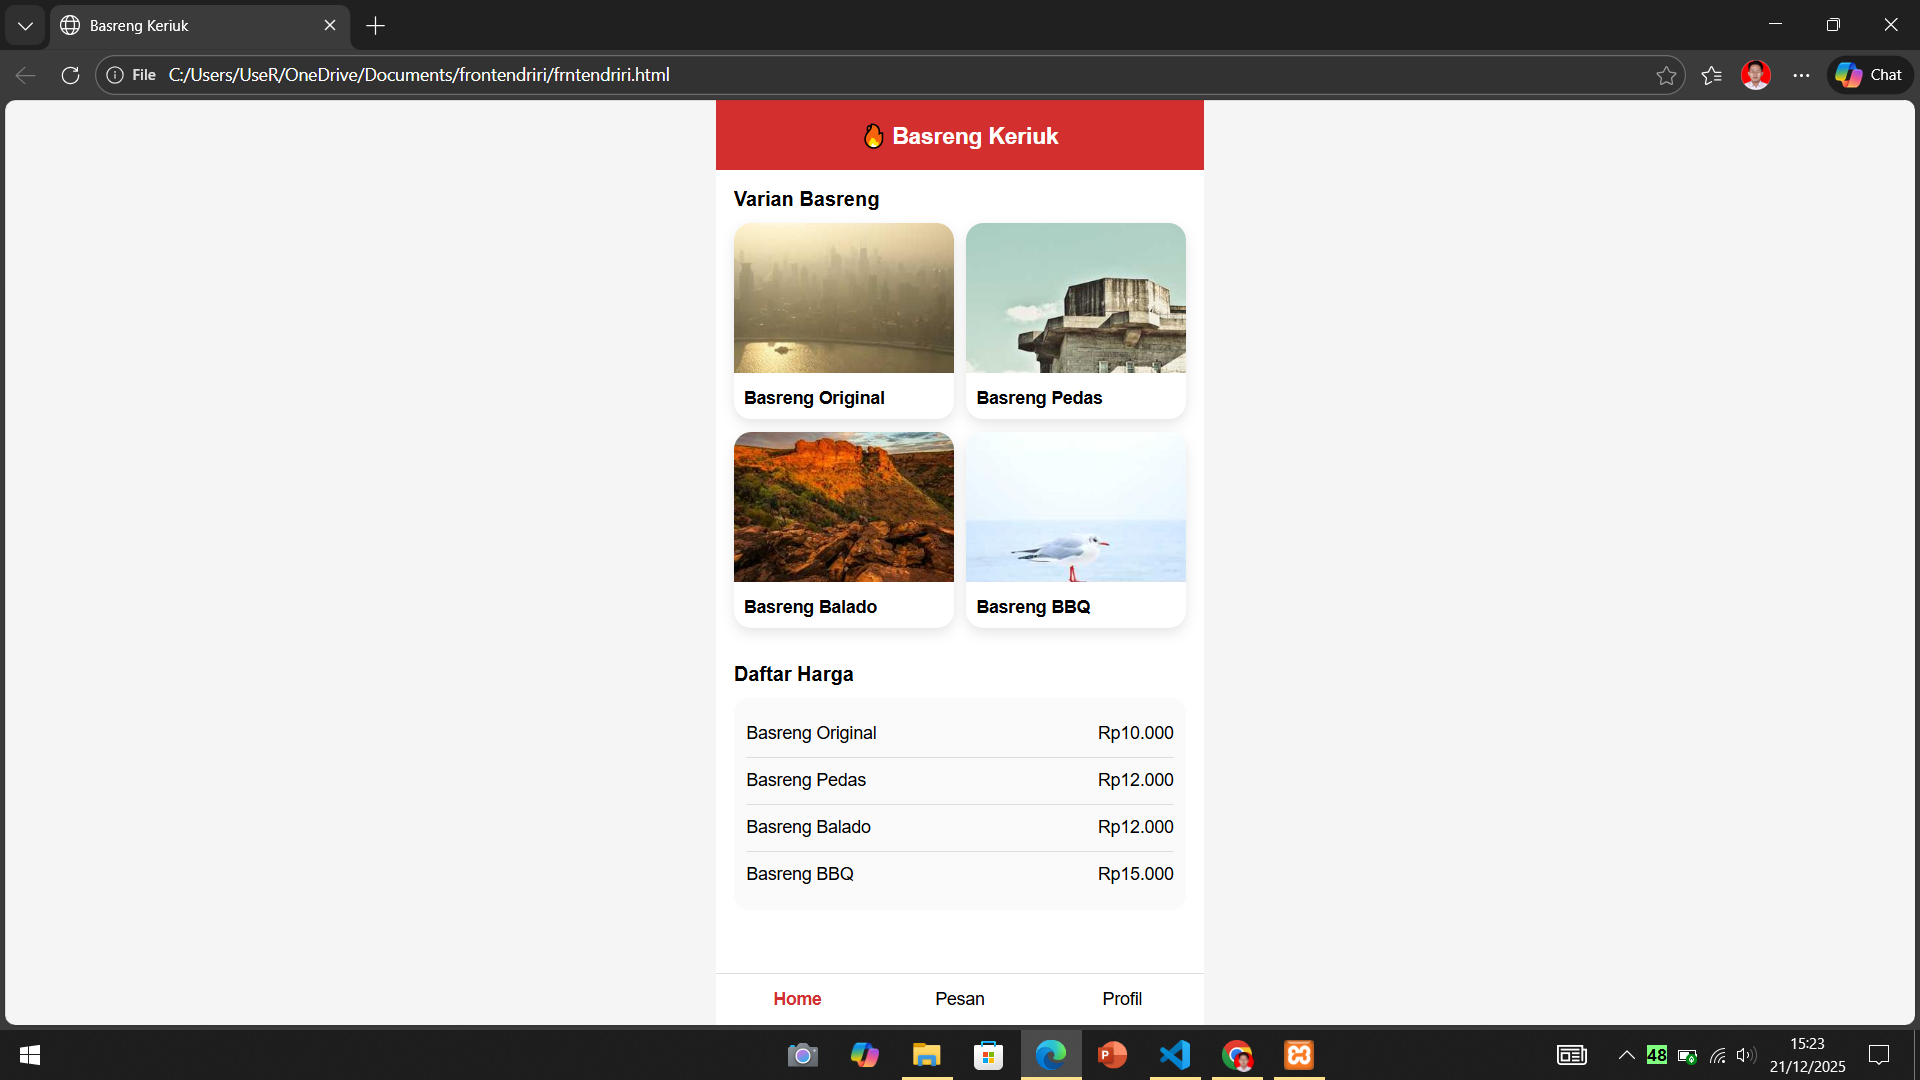Screen dimensions: 1920x1080
Task: Go to the Profil navigation tab
Action: pyautogui.click(x=1122, y=999)
